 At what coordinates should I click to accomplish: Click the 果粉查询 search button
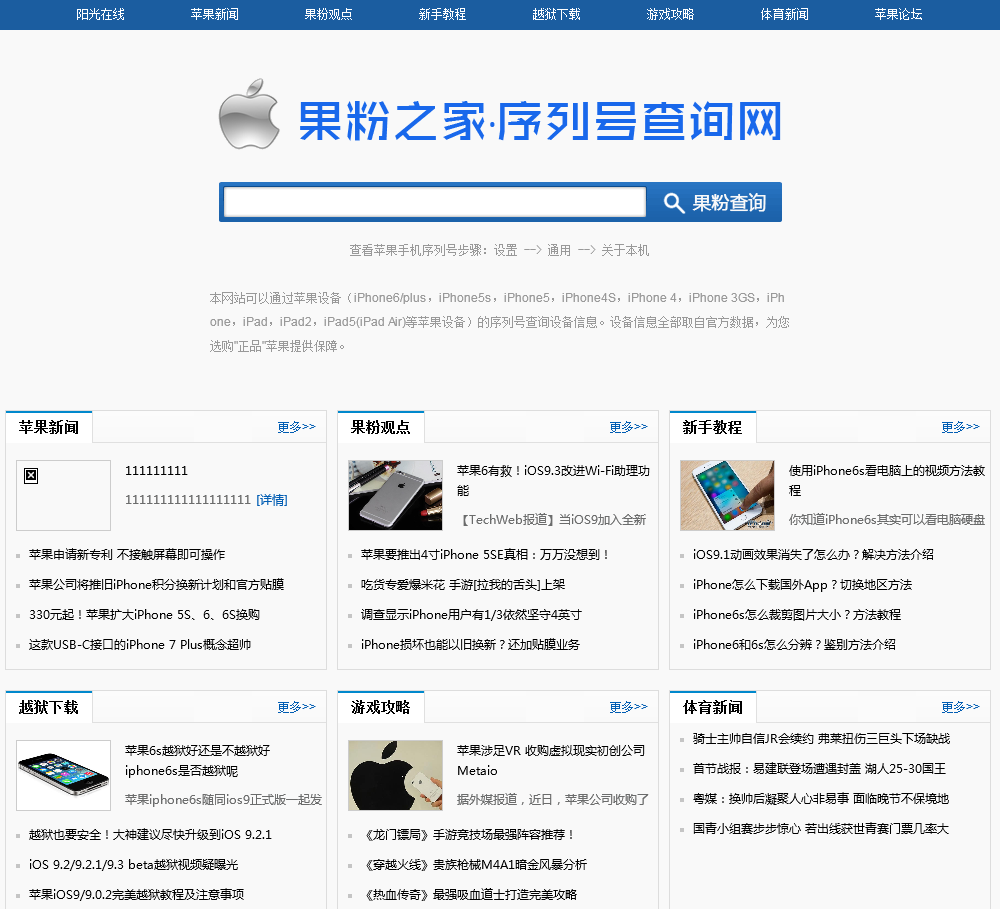714,202
